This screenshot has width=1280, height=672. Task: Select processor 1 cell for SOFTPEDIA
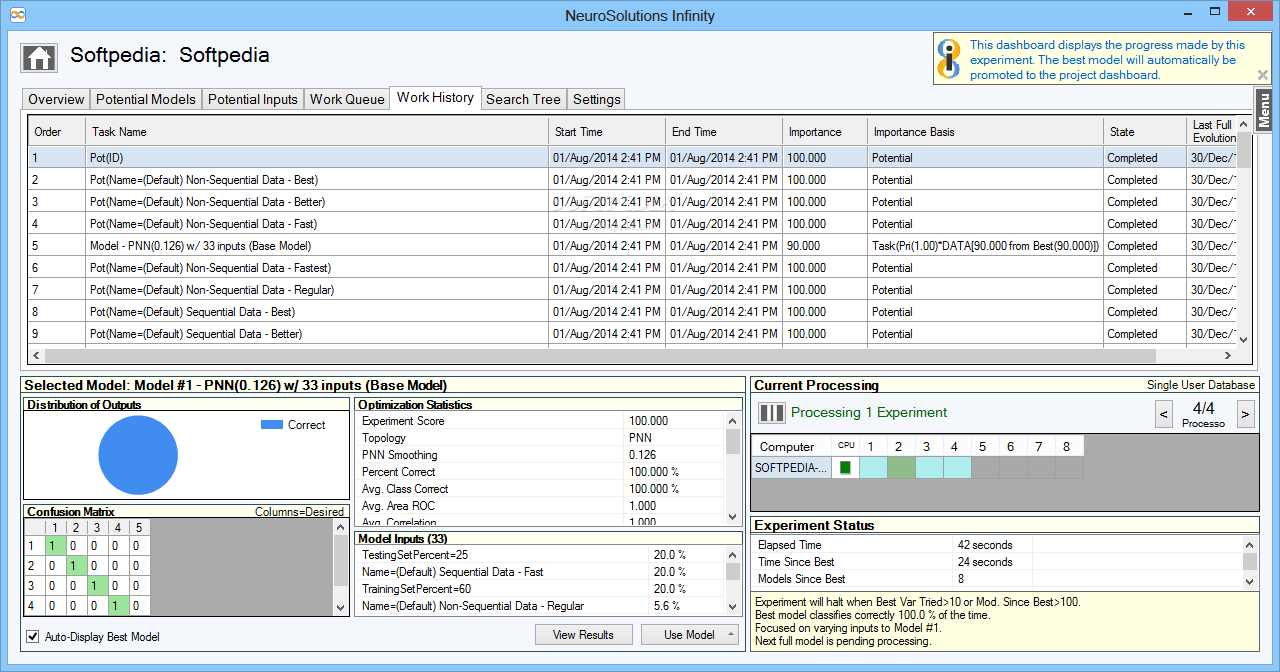tap(873, 467)
